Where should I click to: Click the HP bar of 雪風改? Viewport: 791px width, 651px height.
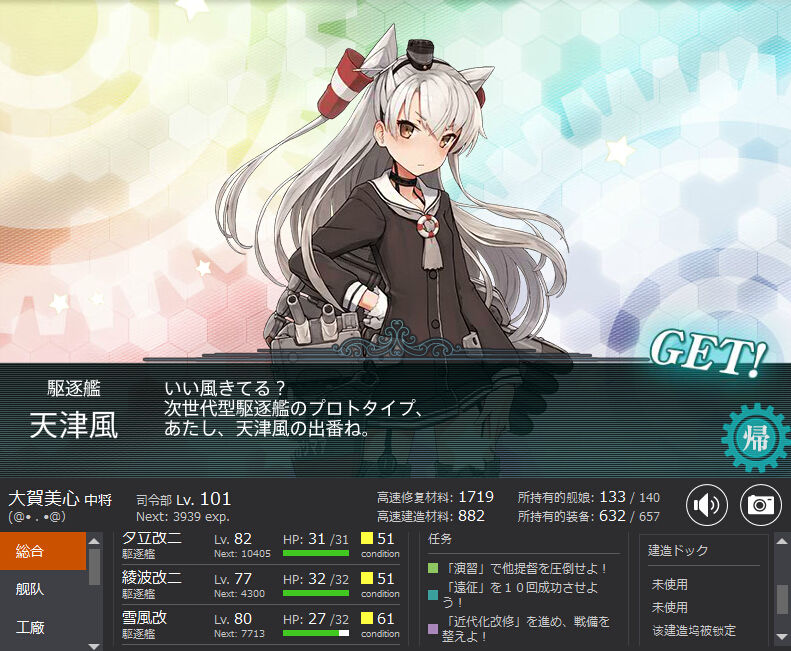[316, 633]
